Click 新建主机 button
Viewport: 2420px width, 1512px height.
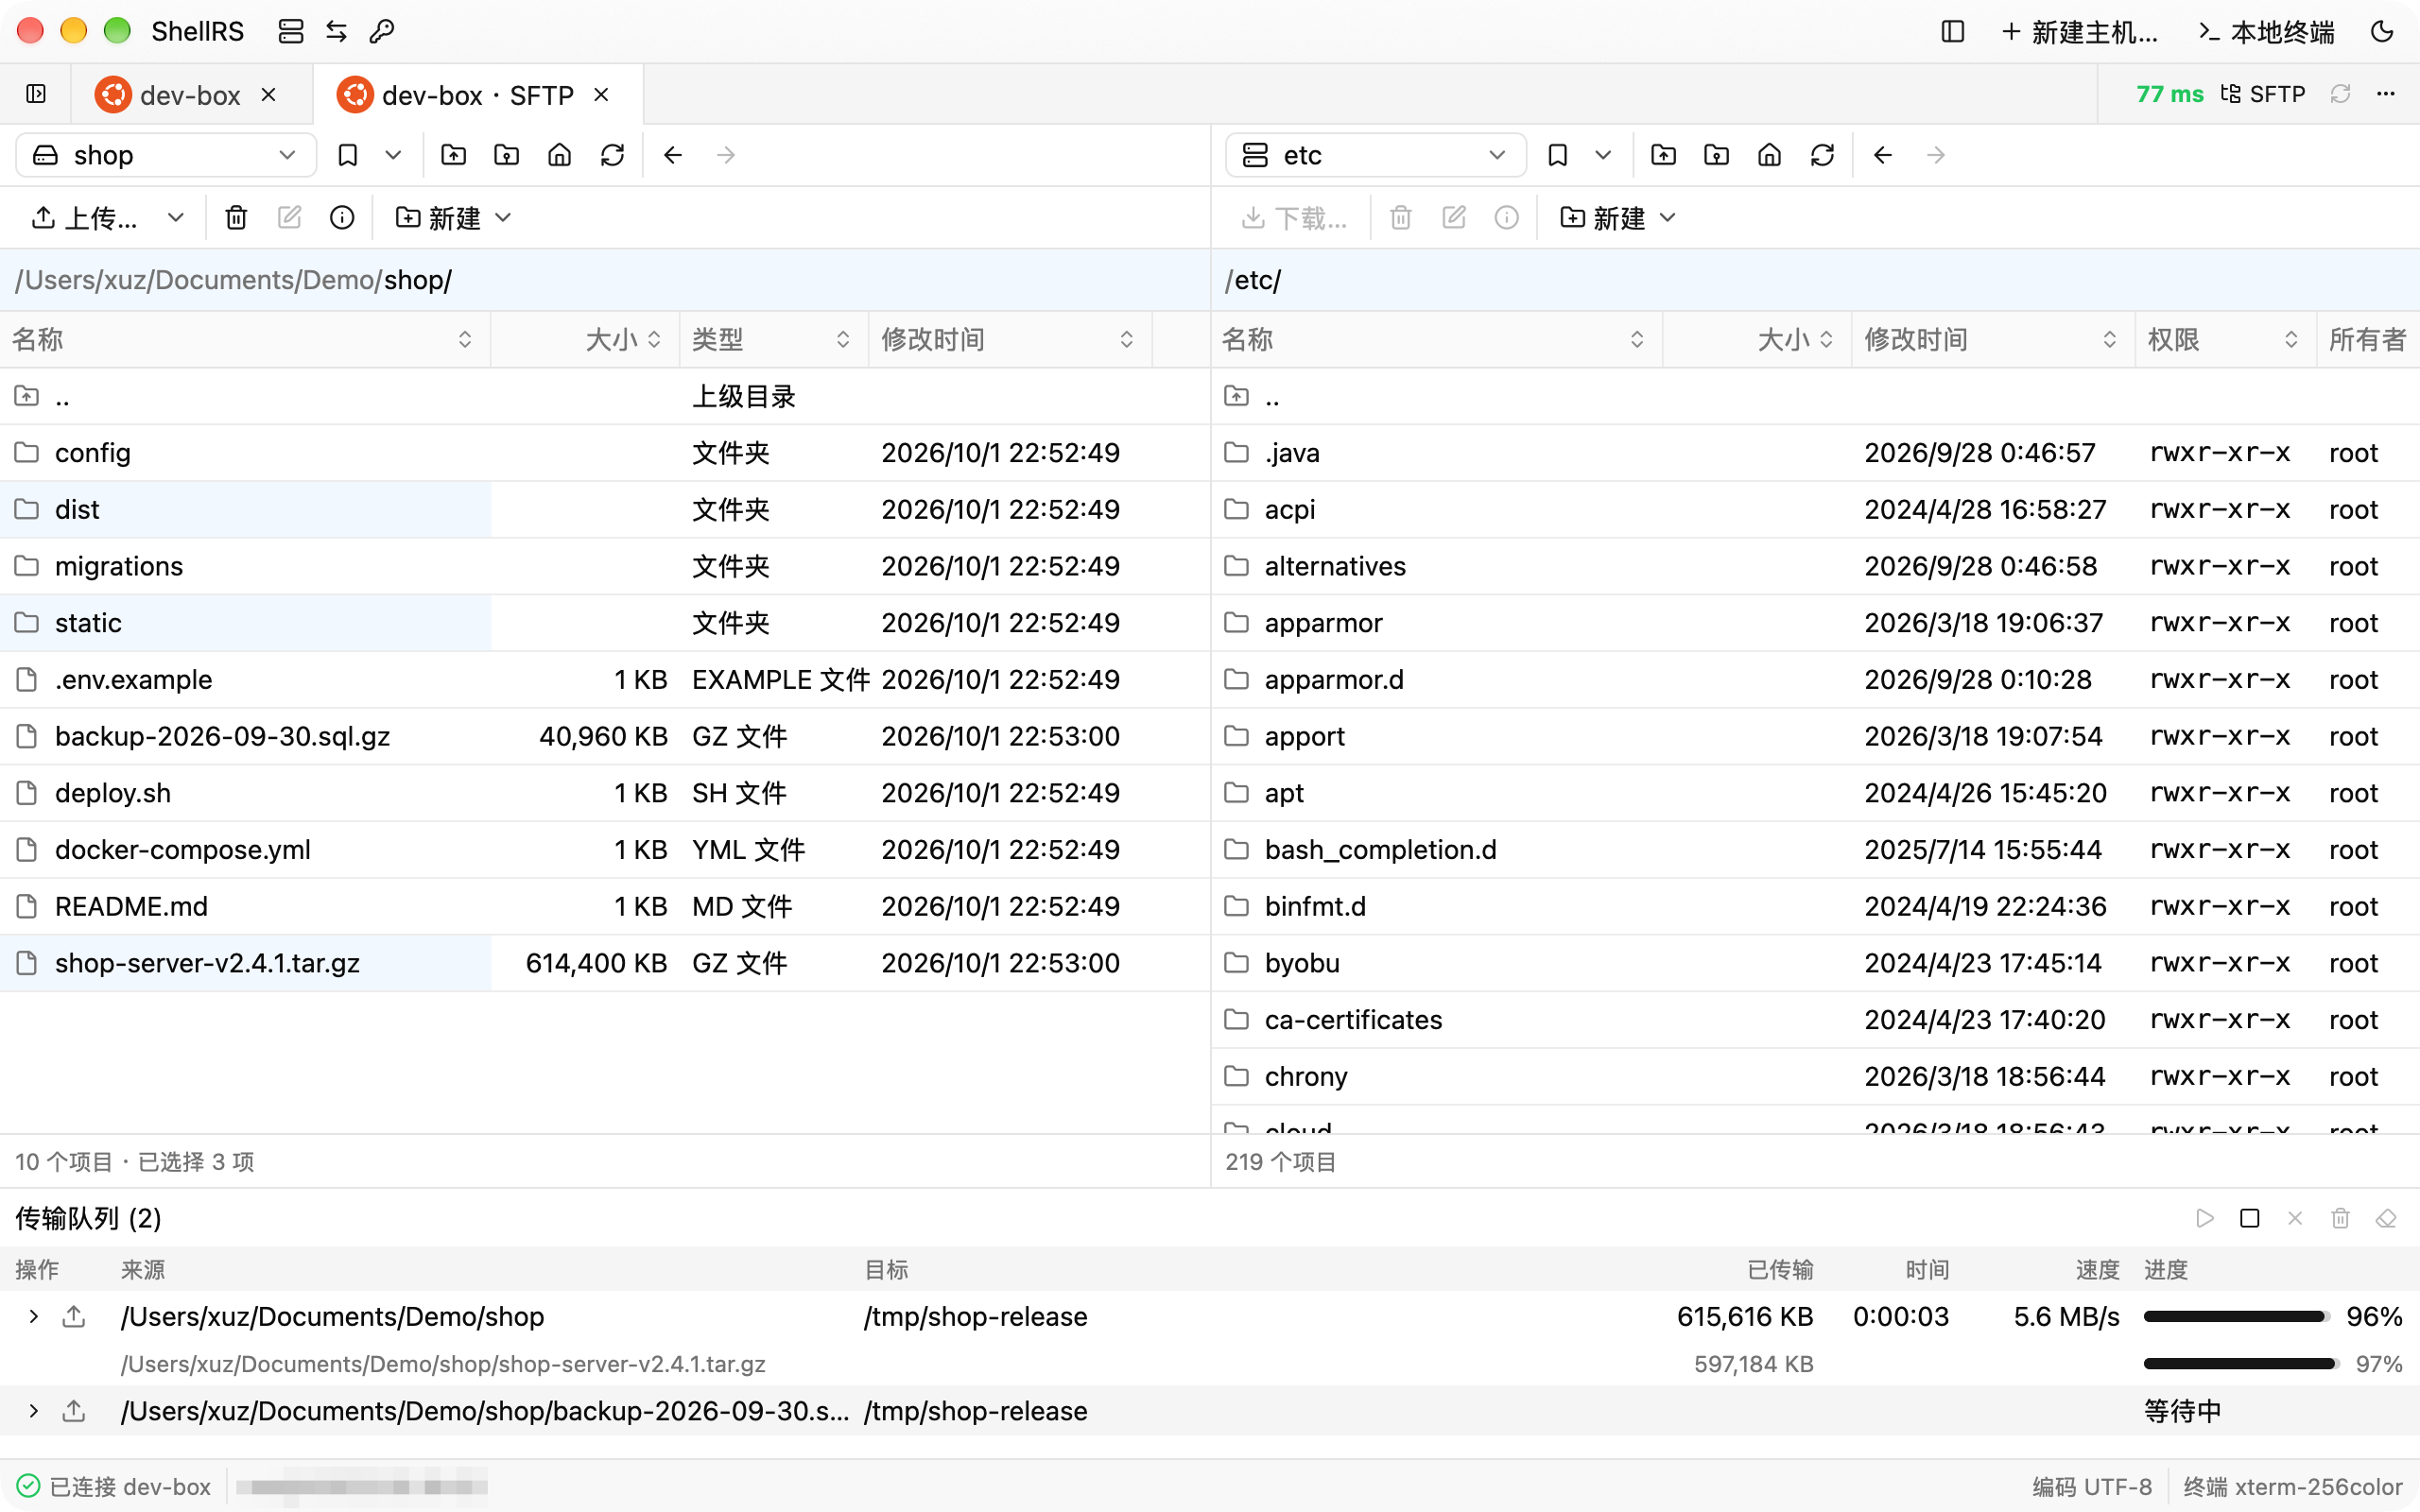click(x=2080, y=32)
